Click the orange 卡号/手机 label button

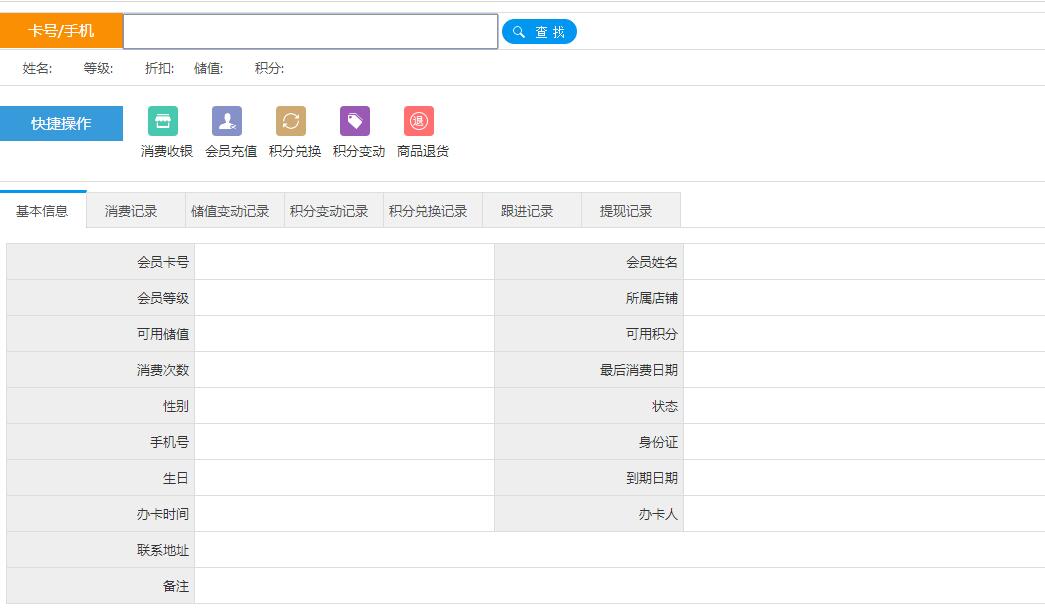(x=61, y=31)
